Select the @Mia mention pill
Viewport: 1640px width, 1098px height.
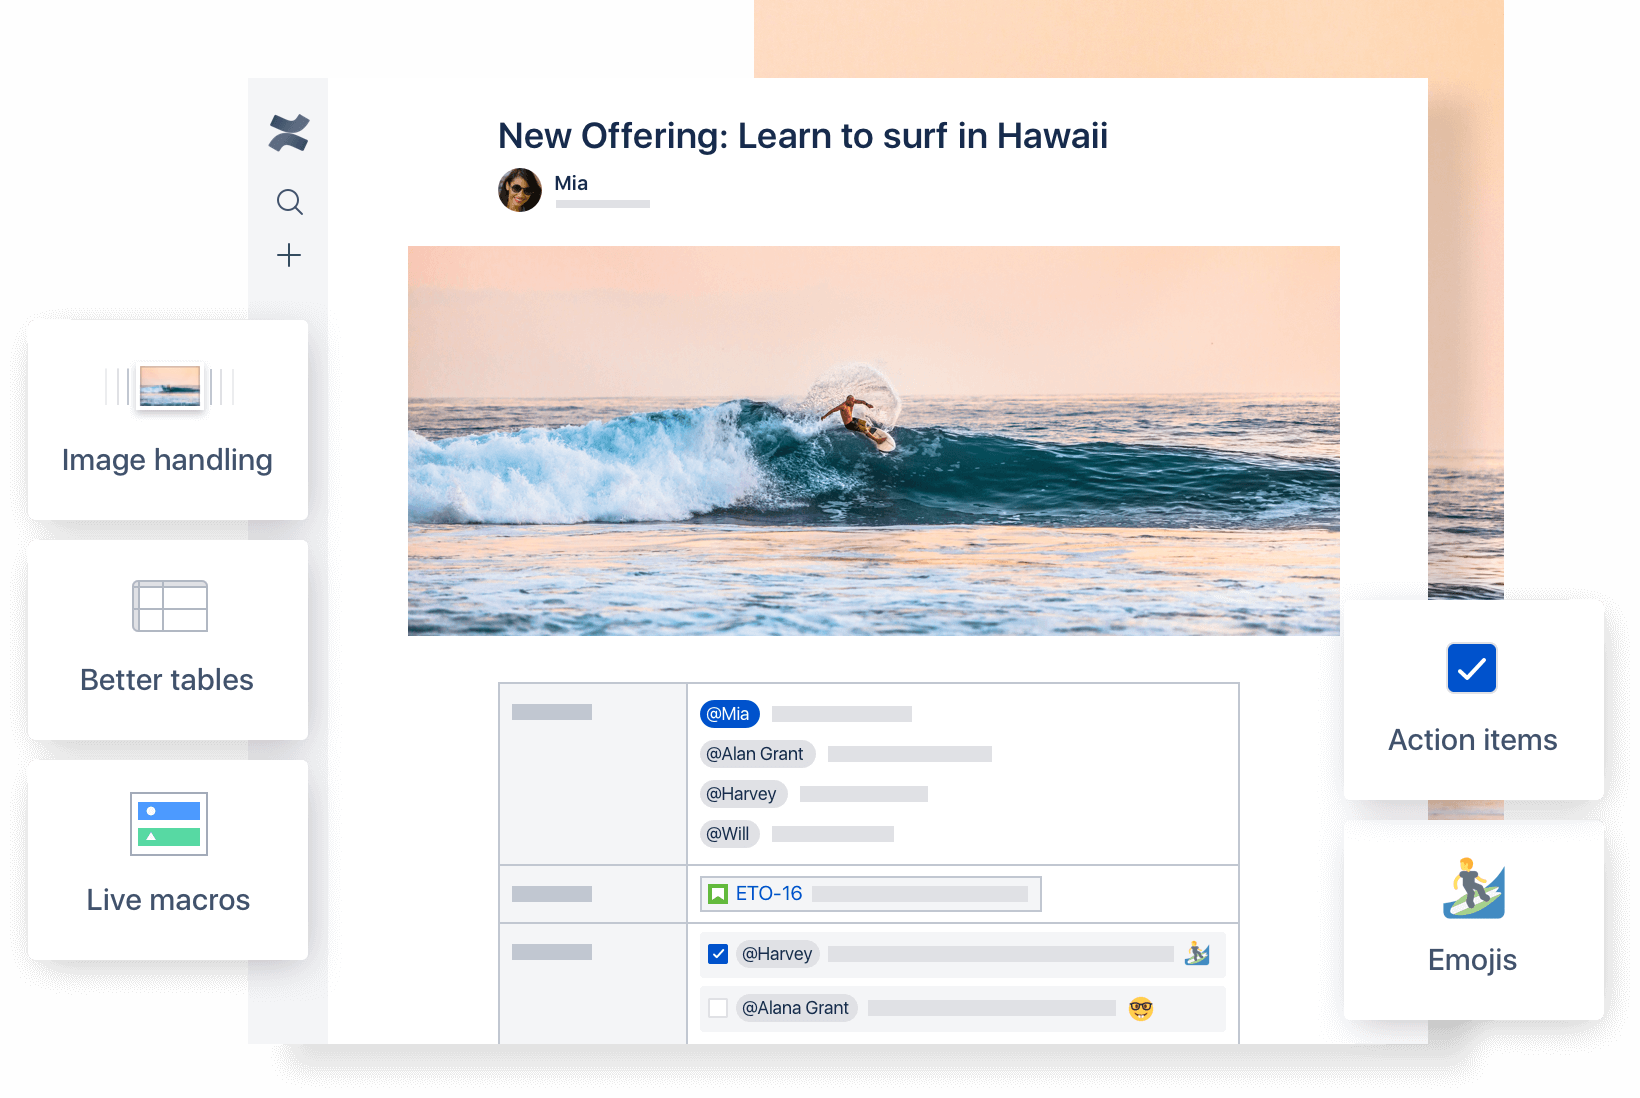coord(729,714)
